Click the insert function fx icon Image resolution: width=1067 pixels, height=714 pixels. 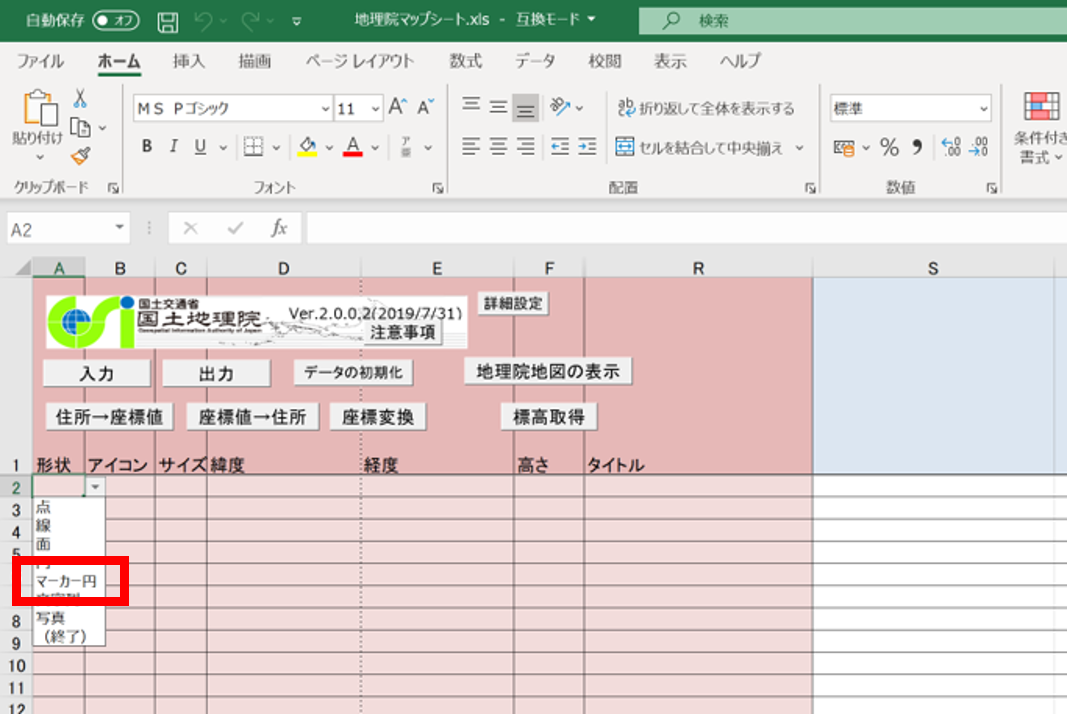point(278,228)
